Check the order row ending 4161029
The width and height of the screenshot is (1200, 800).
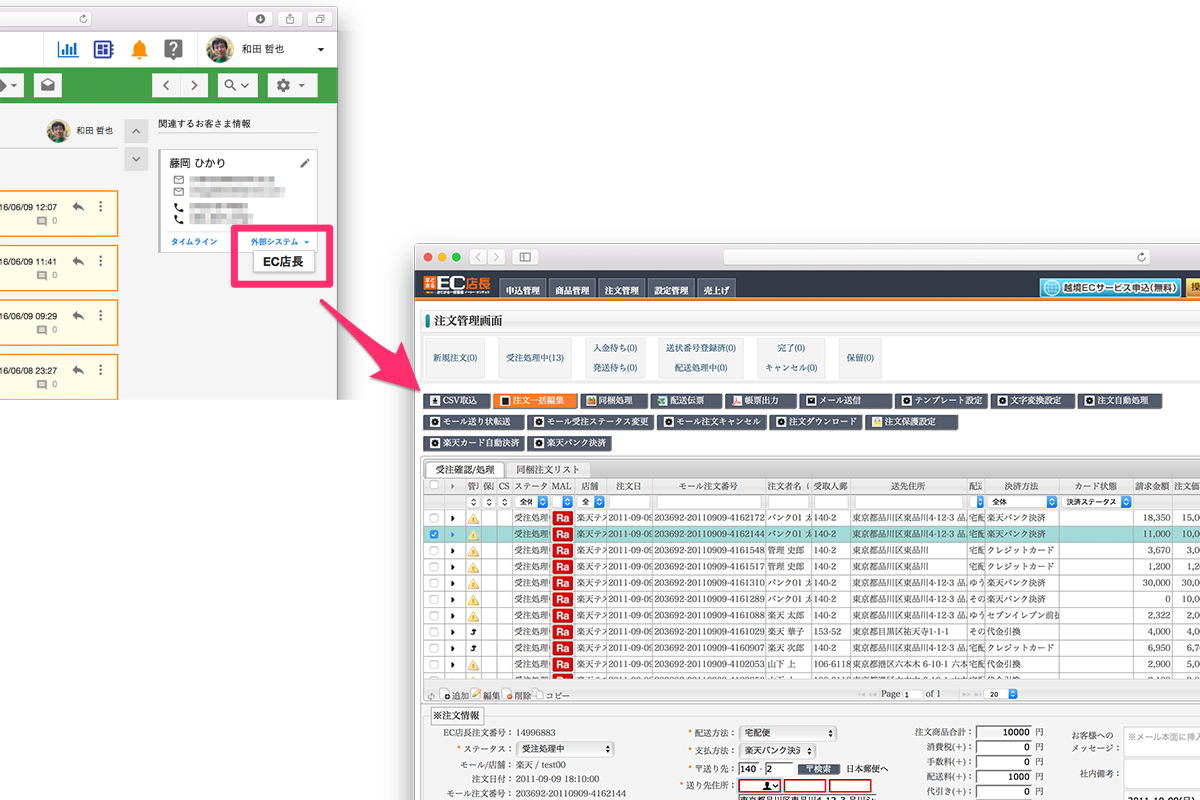pos(433,632)
